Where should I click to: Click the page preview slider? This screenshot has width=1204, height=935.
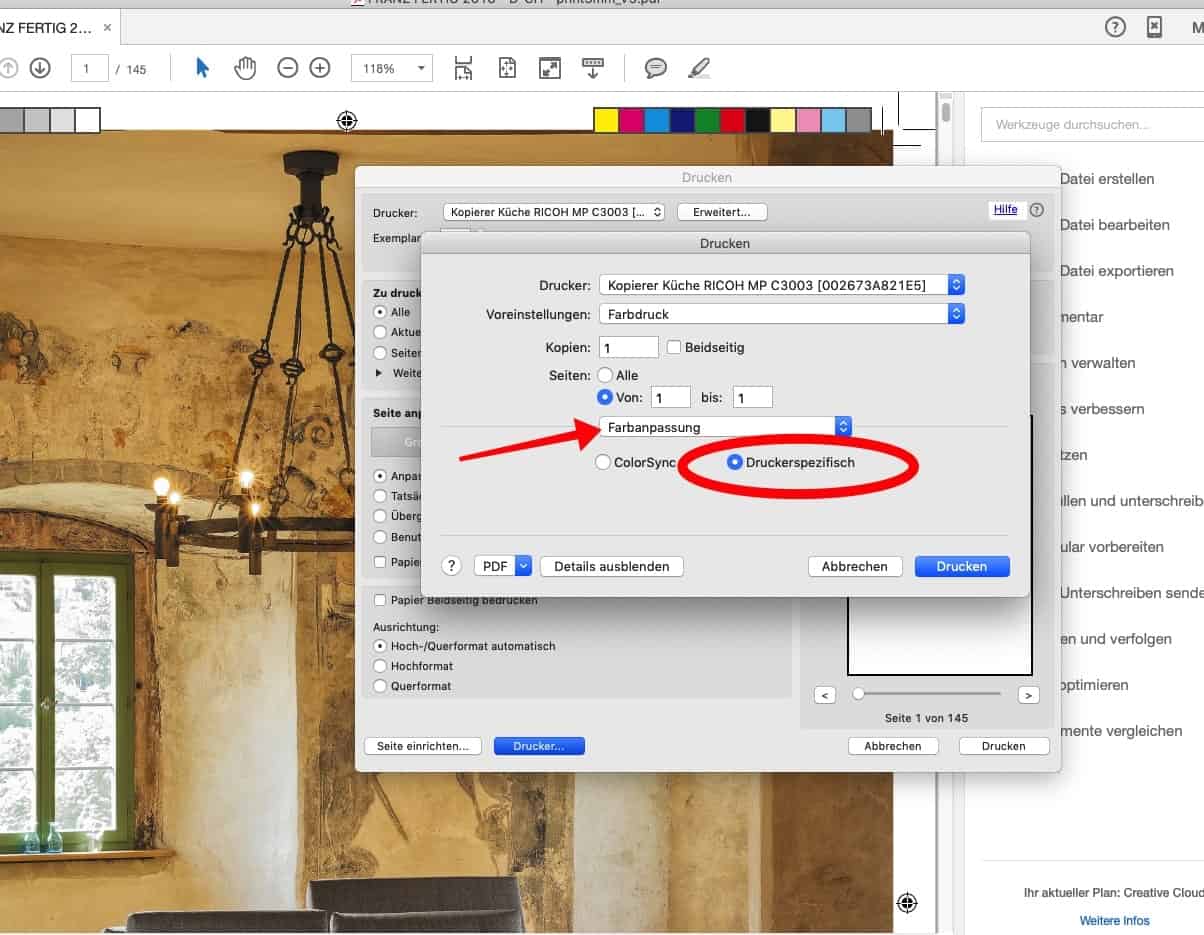coord(859,694)
